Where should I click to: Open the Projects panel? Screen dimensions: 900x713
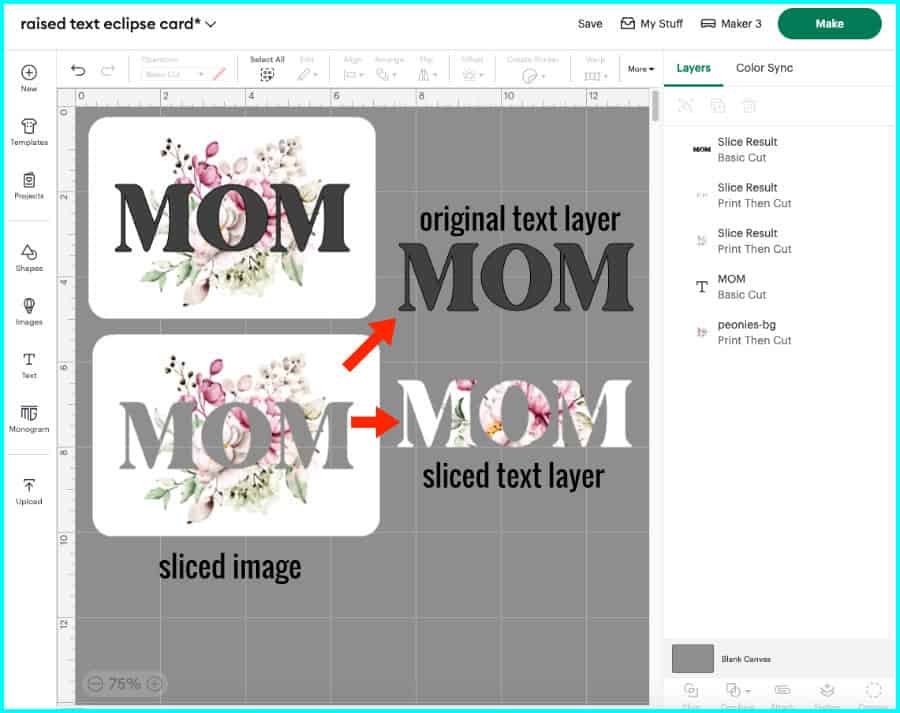click(29, 185)
